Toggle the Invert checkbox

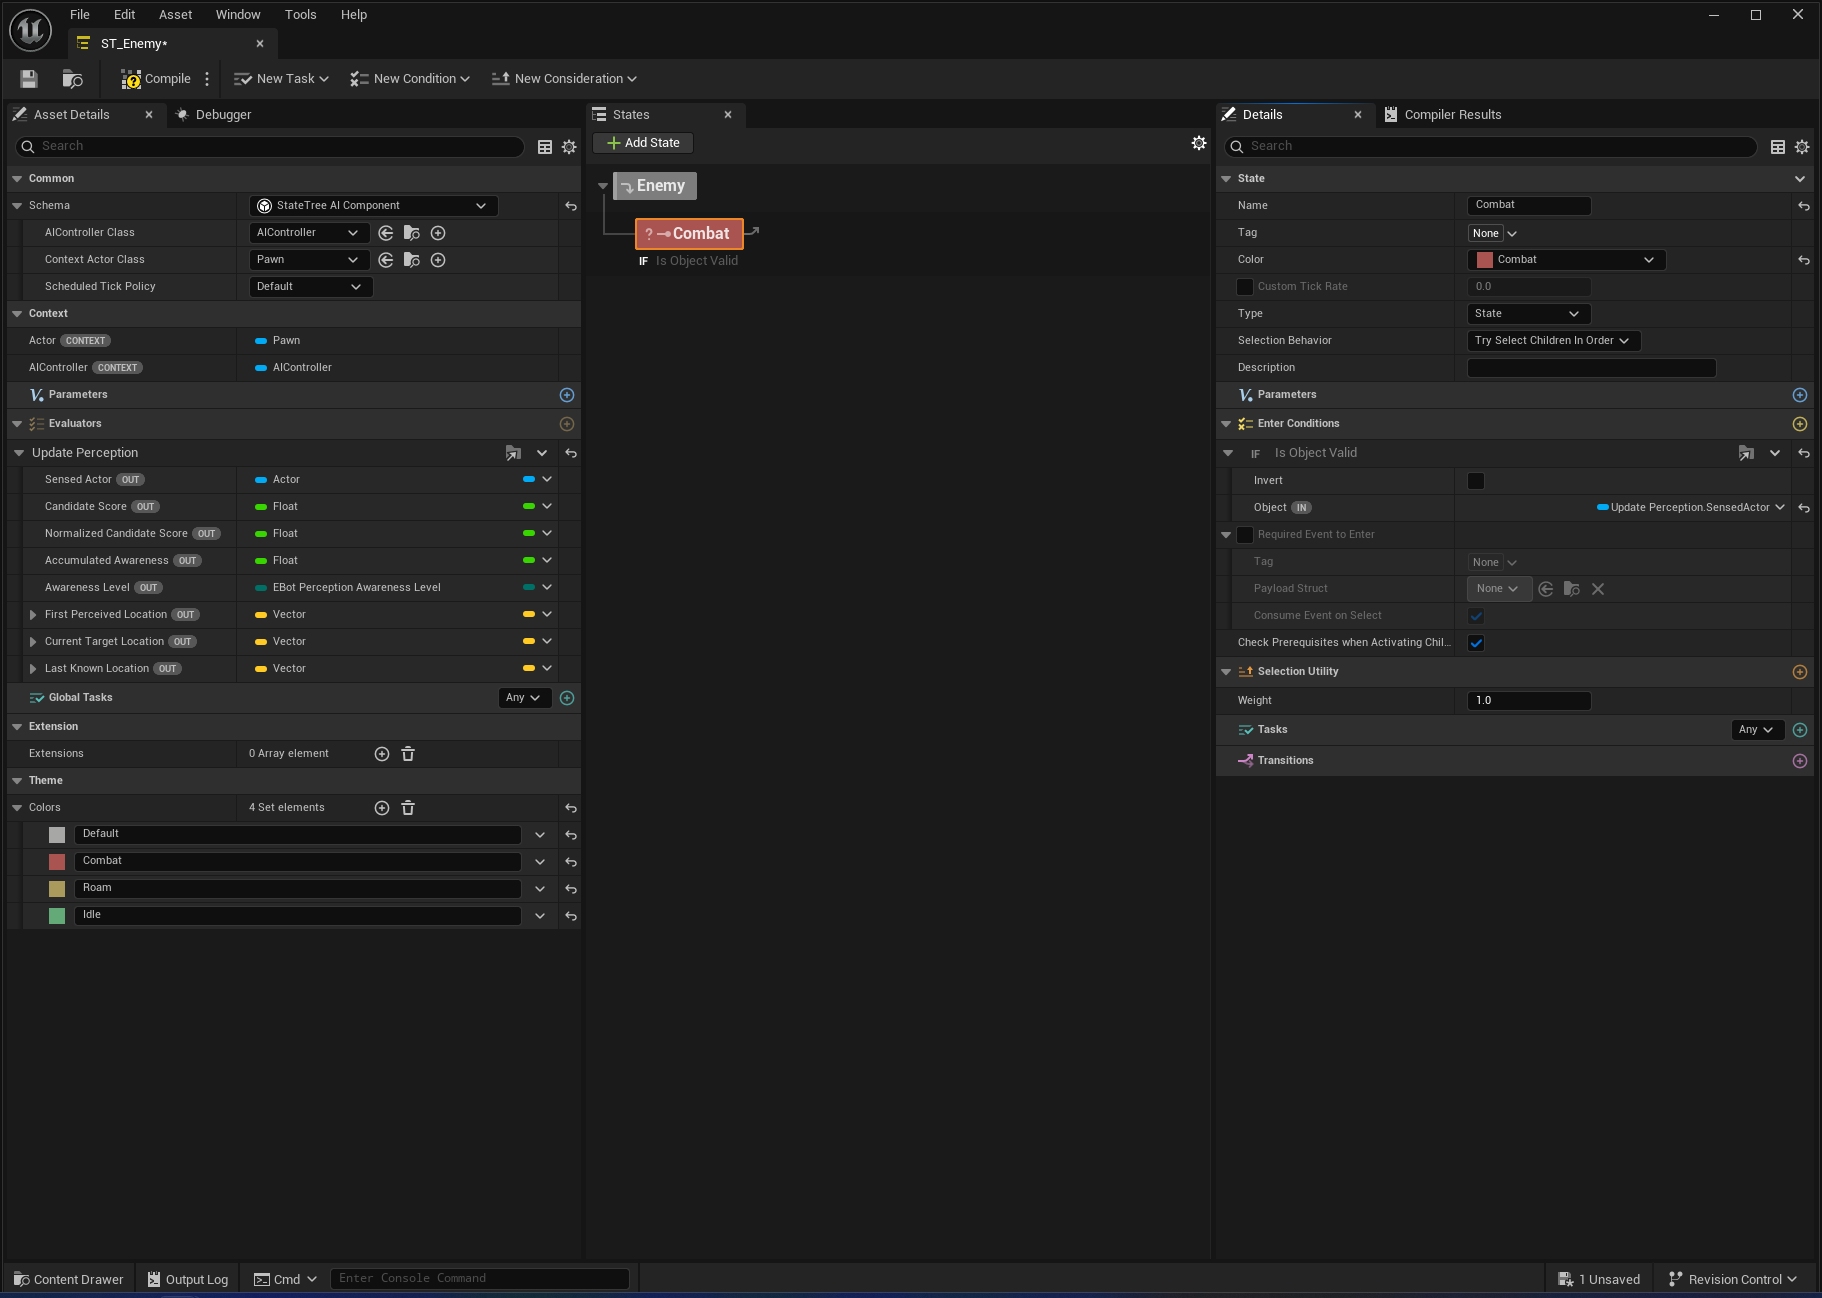[x=1475, y=481]
